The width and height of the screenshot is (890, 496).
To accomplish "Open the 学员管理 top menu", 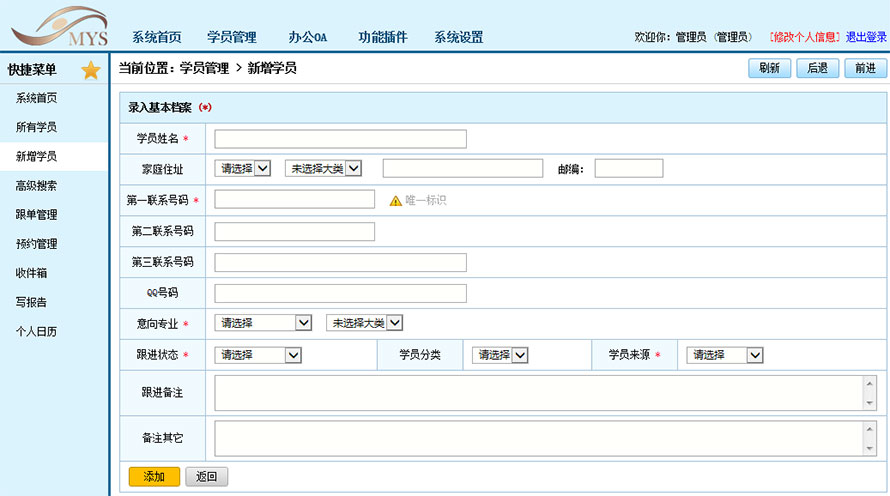I will (x=232, y=37).
